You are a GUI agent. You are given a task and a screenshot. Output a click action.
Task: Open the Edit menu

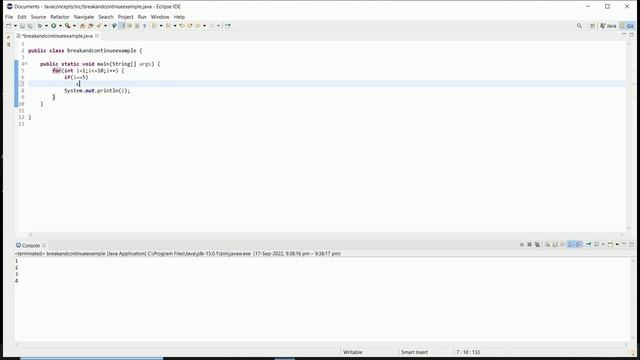click(x=22, y=17)
